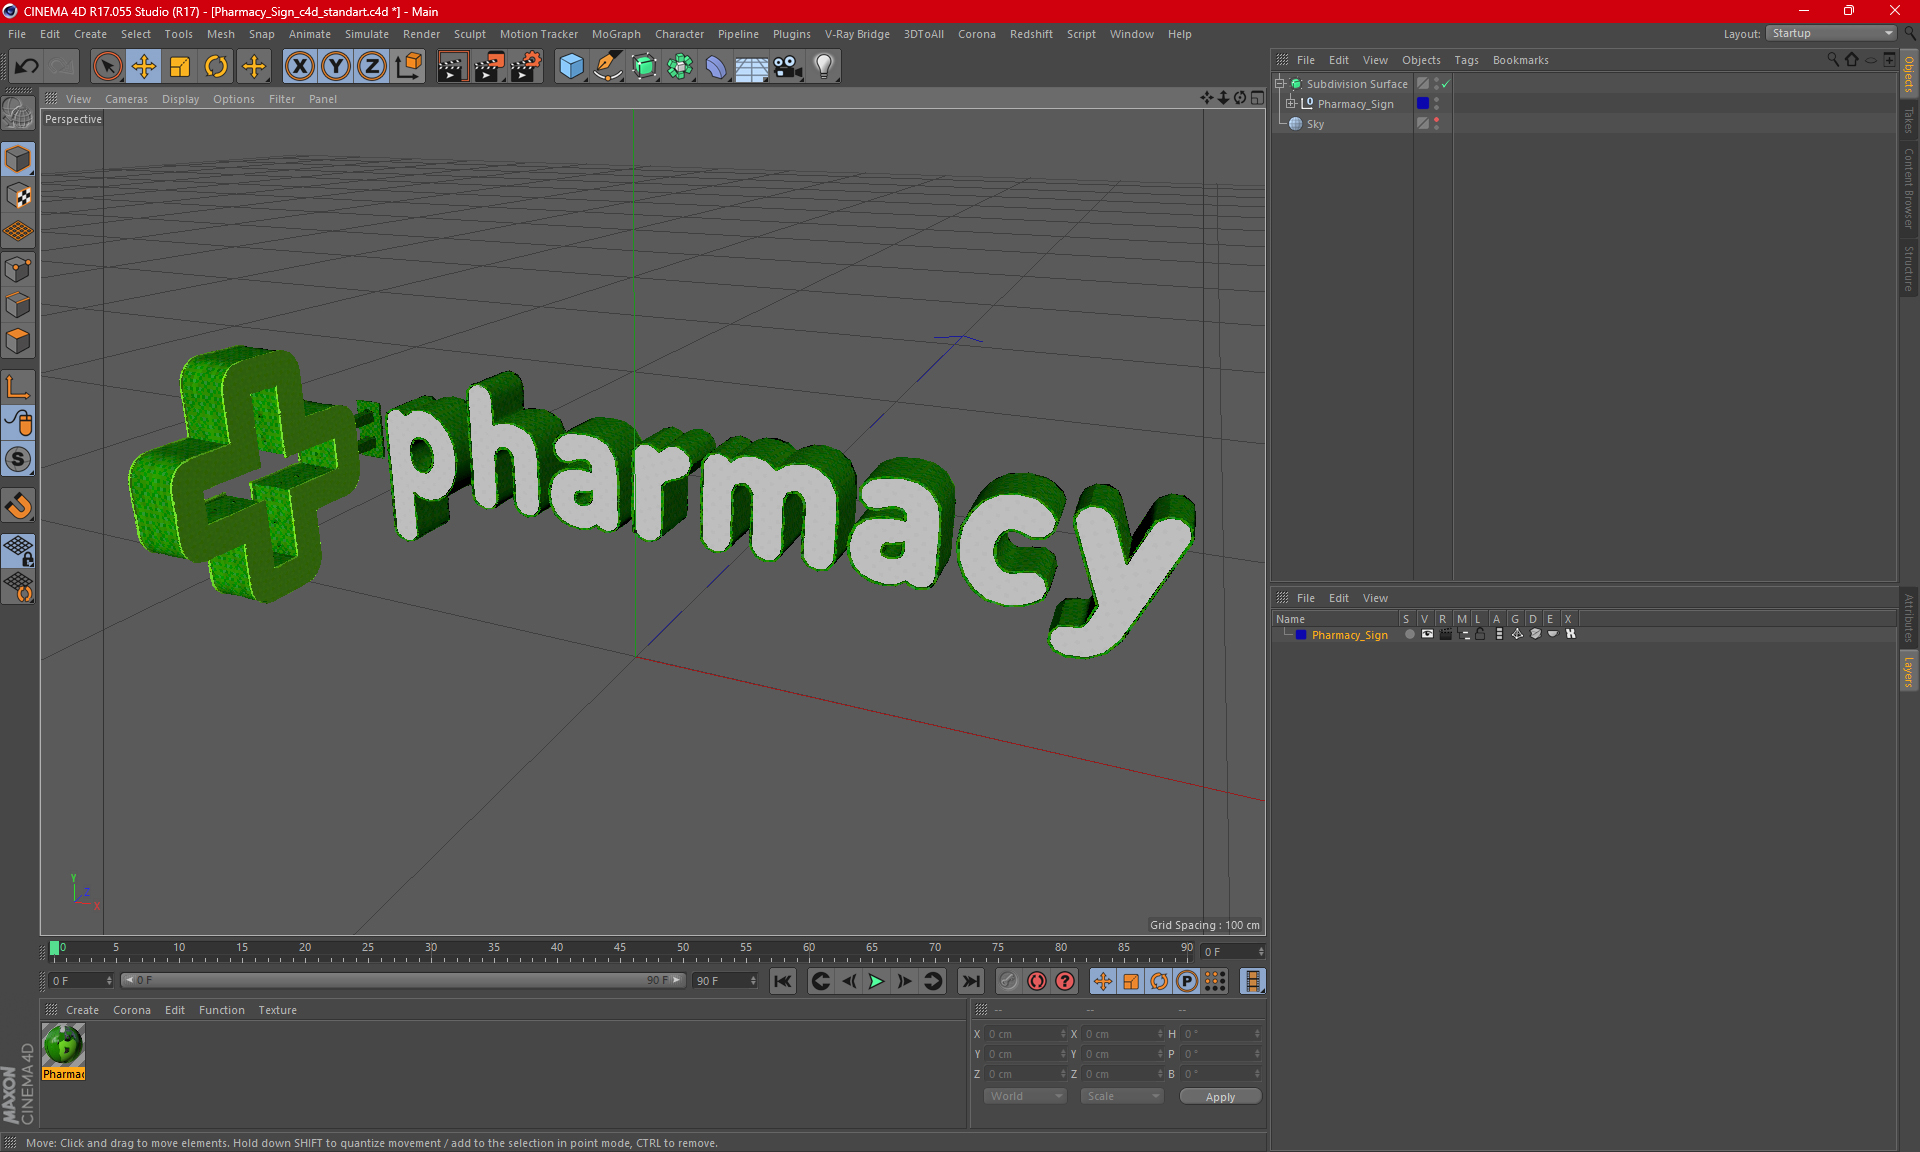Viewport: 1920px width, 1152px height.
Task: Switch to Edges mode
Action: (x=18, y=305)
